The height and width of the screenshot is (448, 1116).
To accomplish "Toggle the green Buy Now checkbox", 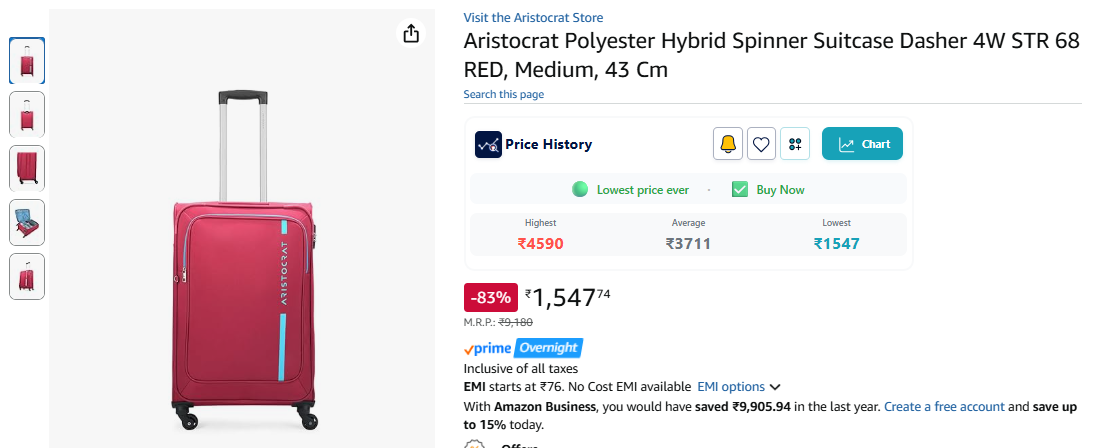I will [740, 189].
